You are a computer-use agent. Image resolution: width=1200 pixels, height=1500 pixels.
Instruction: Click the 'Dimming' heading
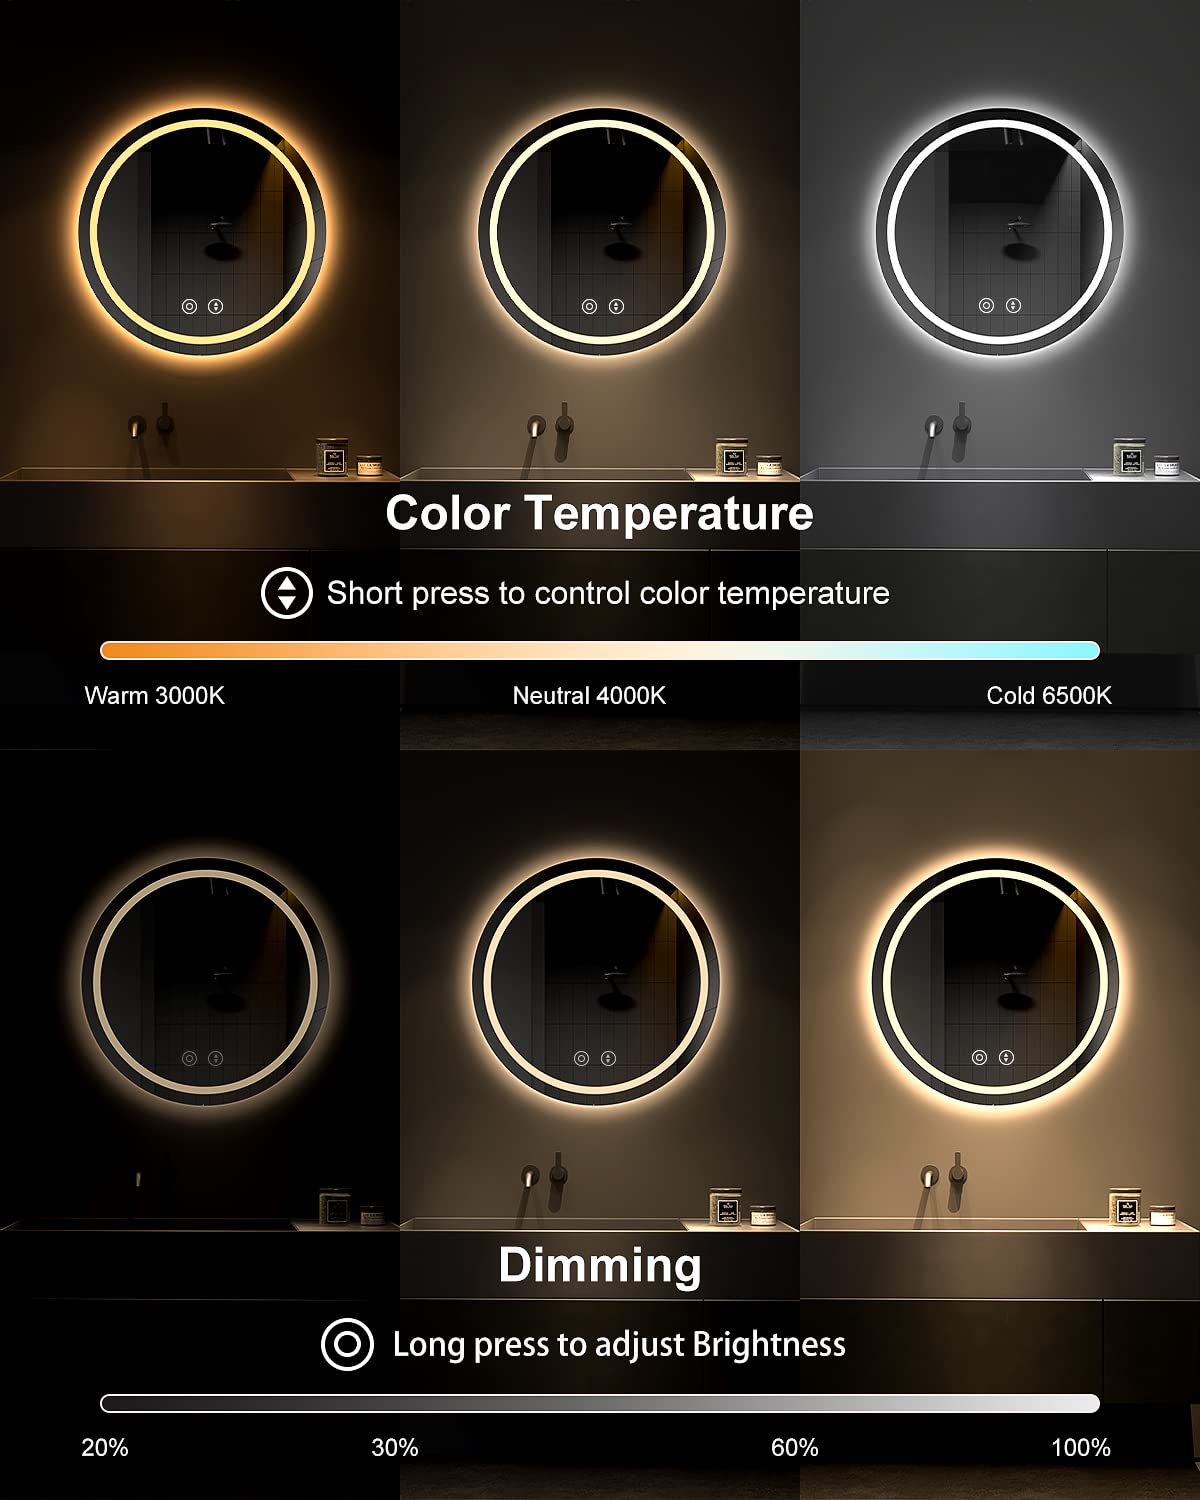600,1265
